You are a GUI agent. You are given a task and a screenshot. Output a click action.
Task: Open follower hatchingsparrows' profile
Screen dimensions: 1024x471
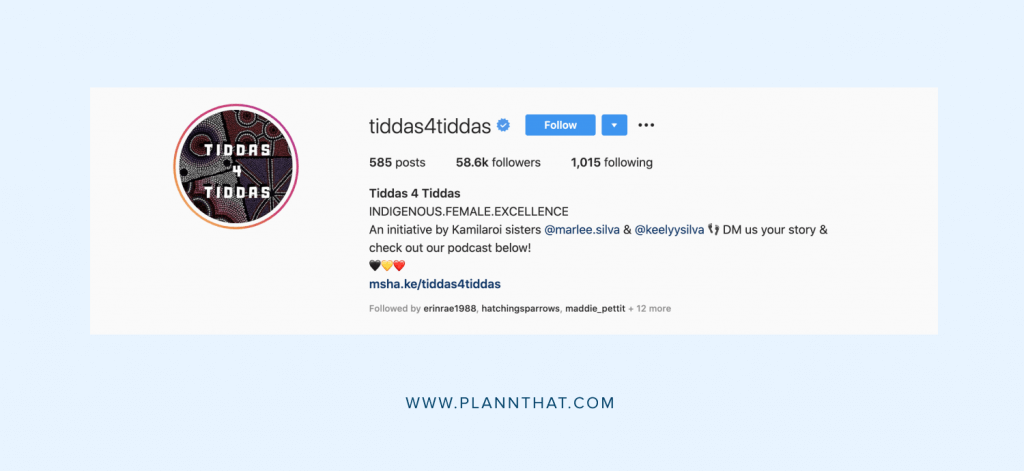(x=521, y=308)
